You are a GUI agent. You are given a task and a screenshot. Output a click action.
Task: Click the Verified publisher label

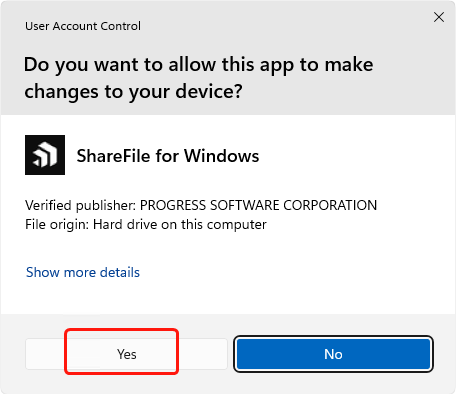coord(80,205)
